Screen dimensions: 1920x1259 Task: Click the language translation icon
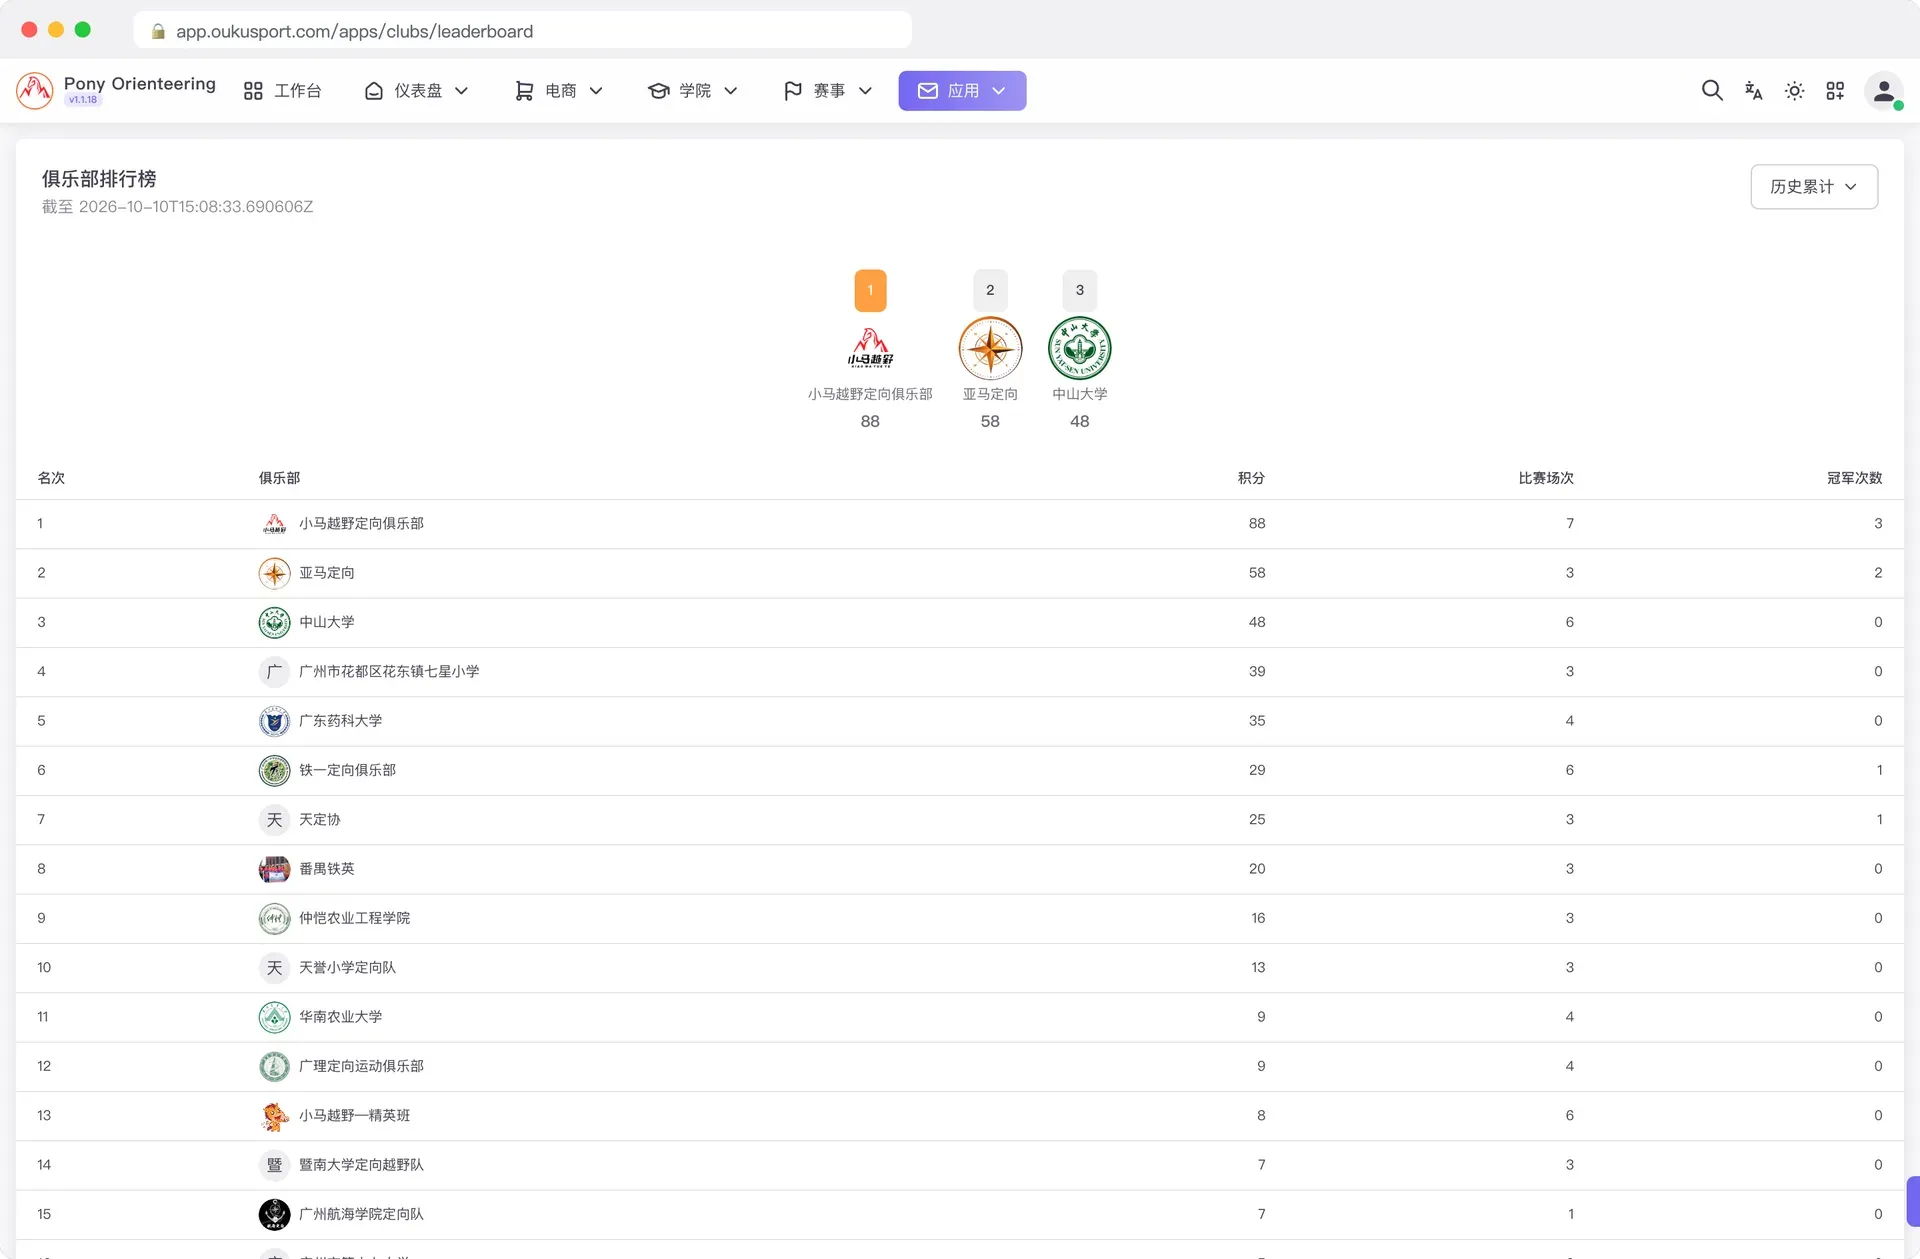click(x=1753, y=91)
